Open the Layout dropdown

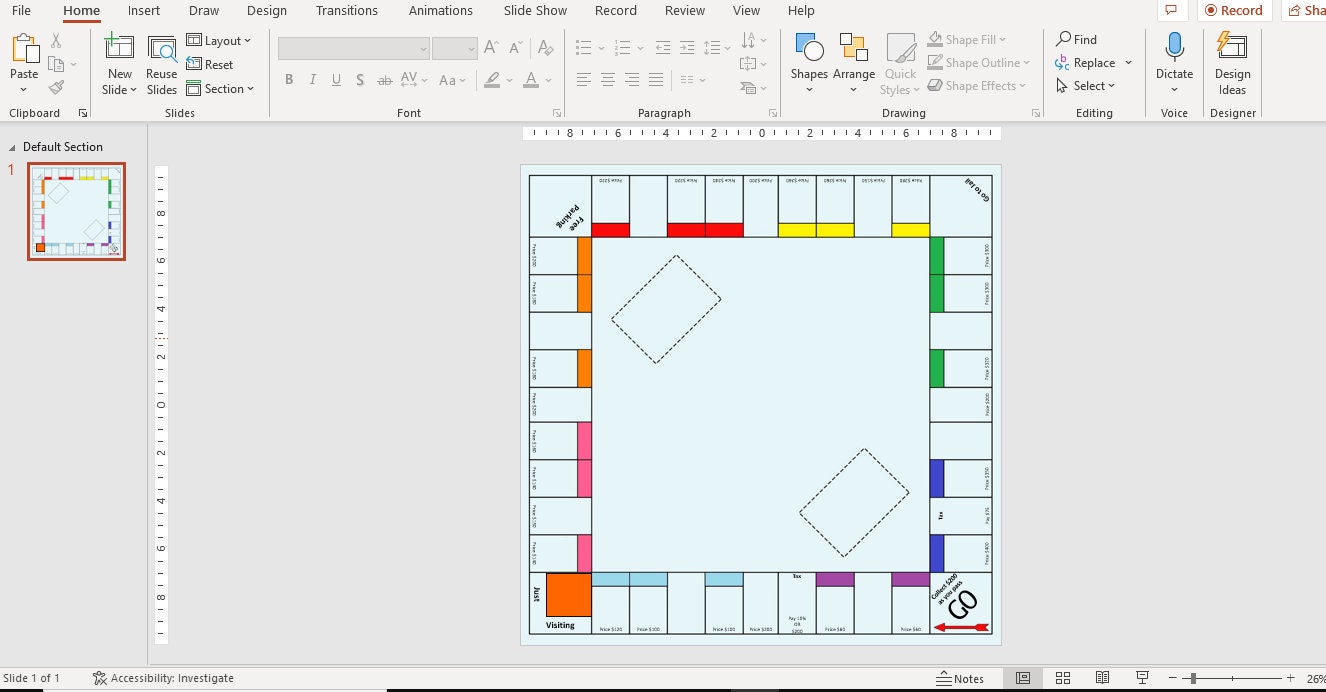[x=221, y=40]
